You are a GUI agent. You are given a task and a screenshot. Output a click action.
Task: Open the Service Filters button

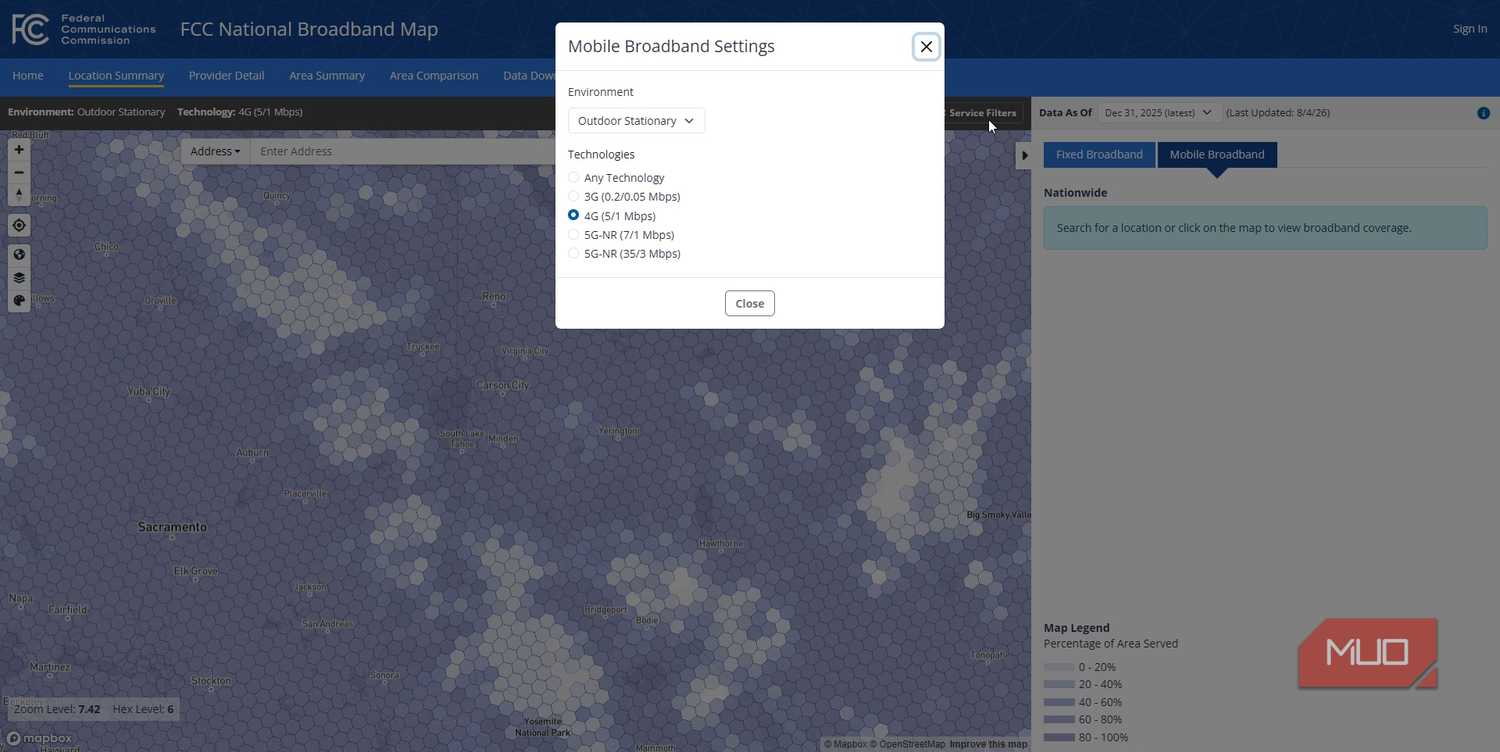coord(982,113)
